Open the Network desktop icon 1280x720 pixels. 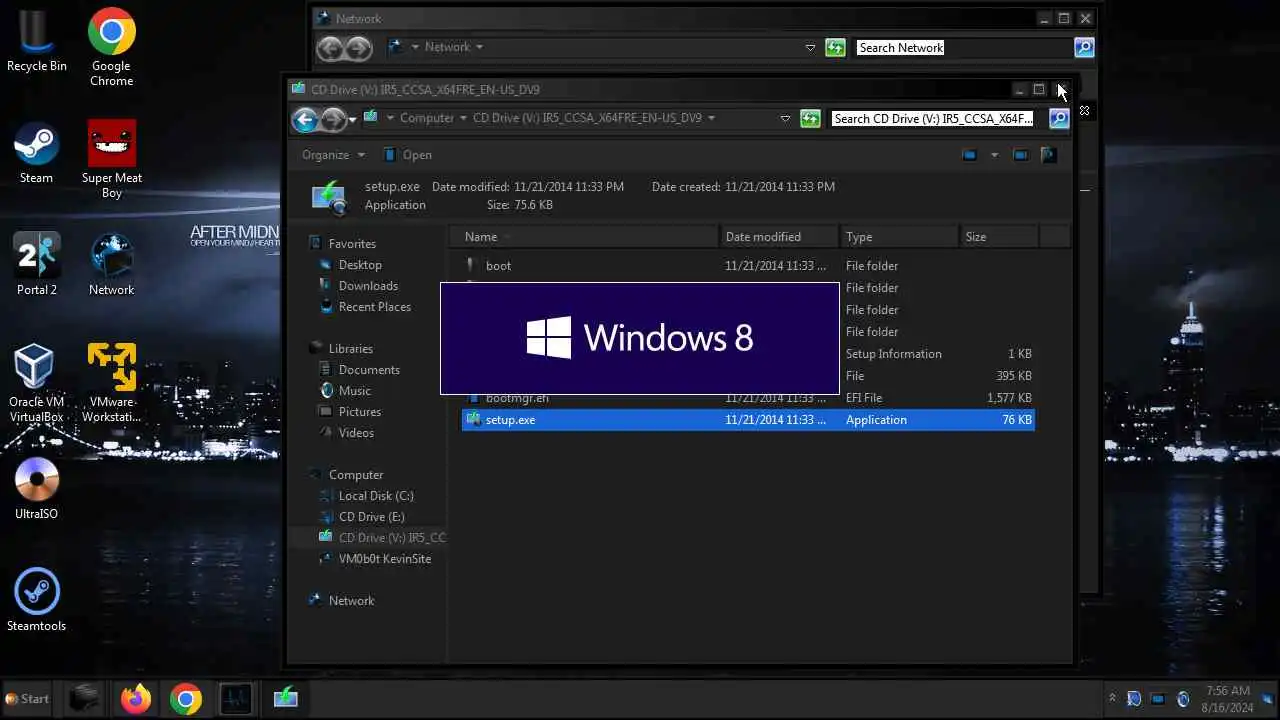tap(111, 265)
